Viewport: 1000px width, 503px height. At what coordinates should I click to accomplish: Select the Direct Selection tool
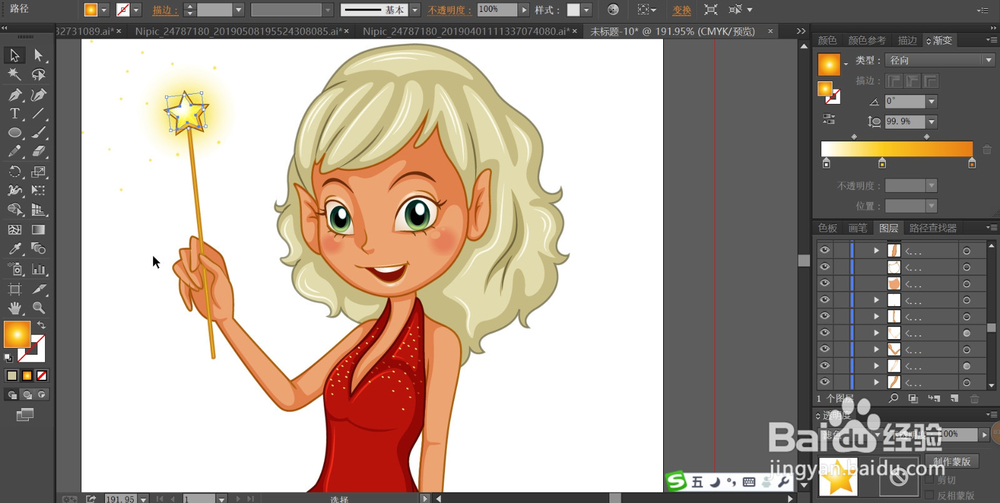[38, 55]
